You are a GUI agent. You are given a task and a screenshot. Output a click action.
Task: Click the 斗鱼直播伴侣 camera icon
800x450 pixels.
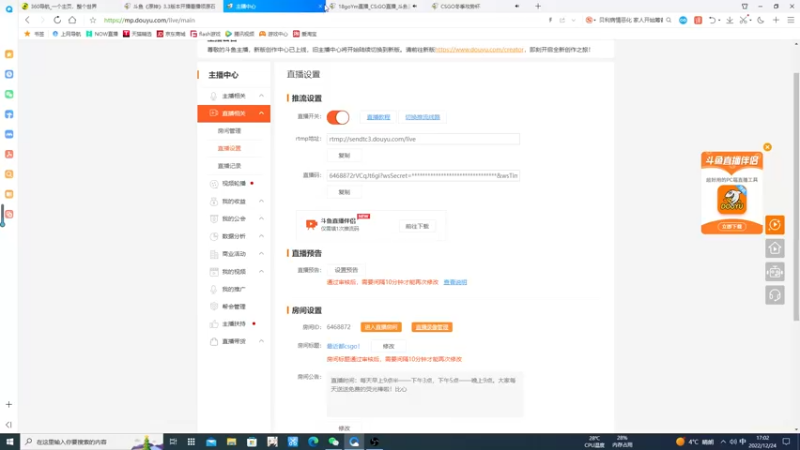pyautogui.click(x=311, y=224)
